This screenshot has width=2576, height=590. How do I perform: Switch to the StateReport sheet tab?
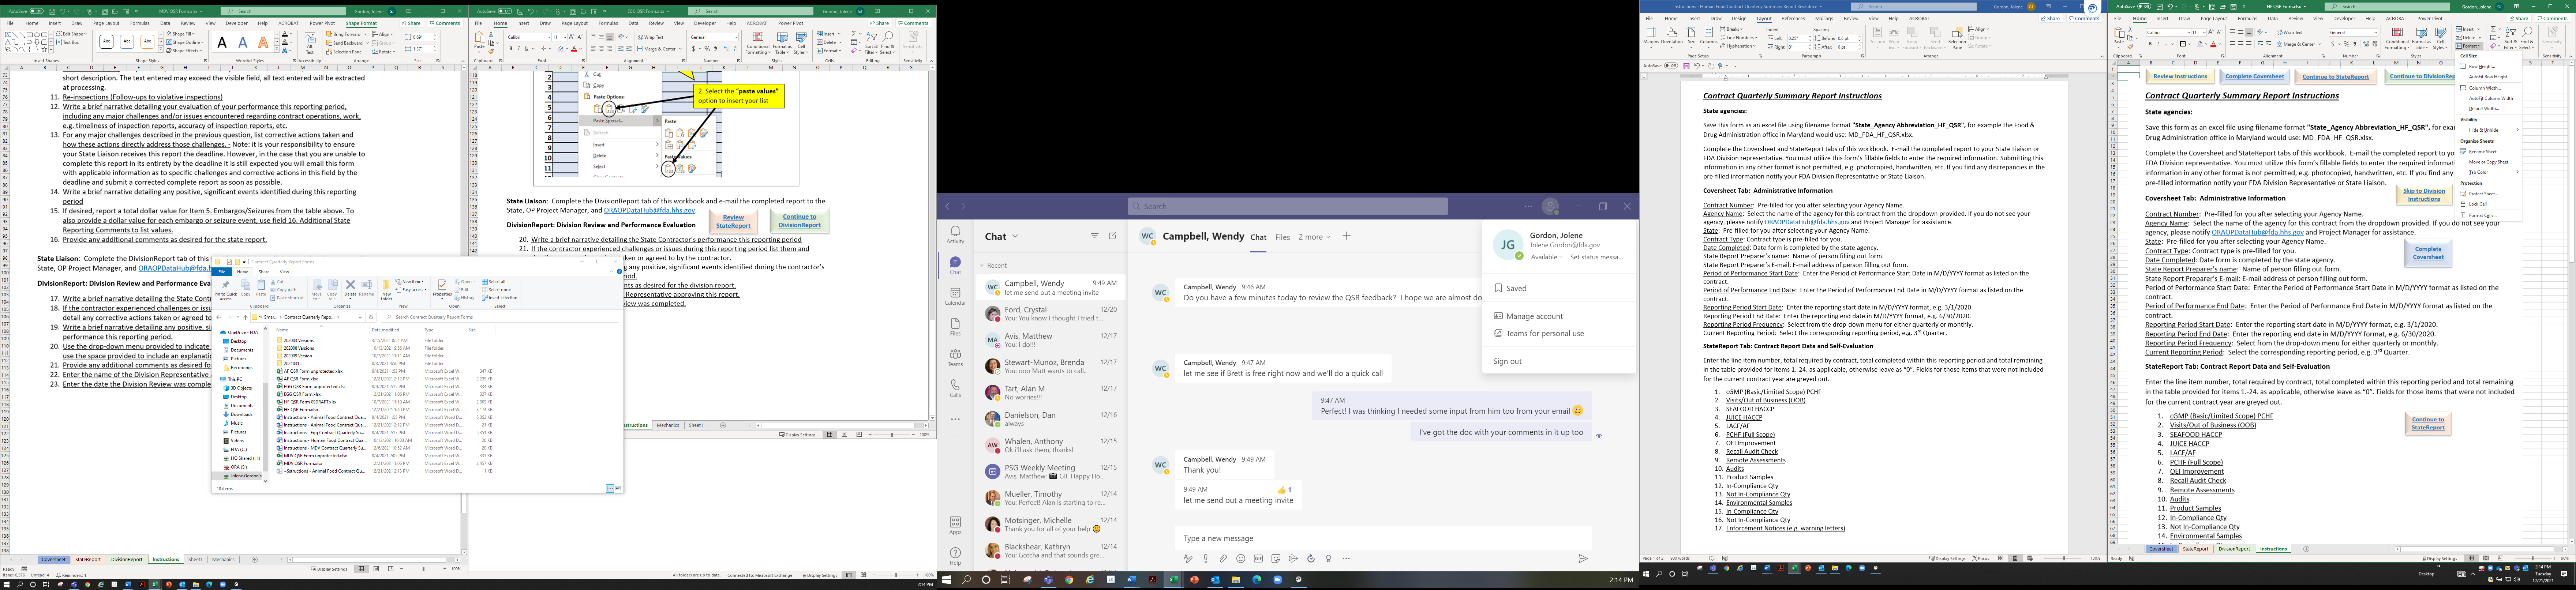pos(88,560)
